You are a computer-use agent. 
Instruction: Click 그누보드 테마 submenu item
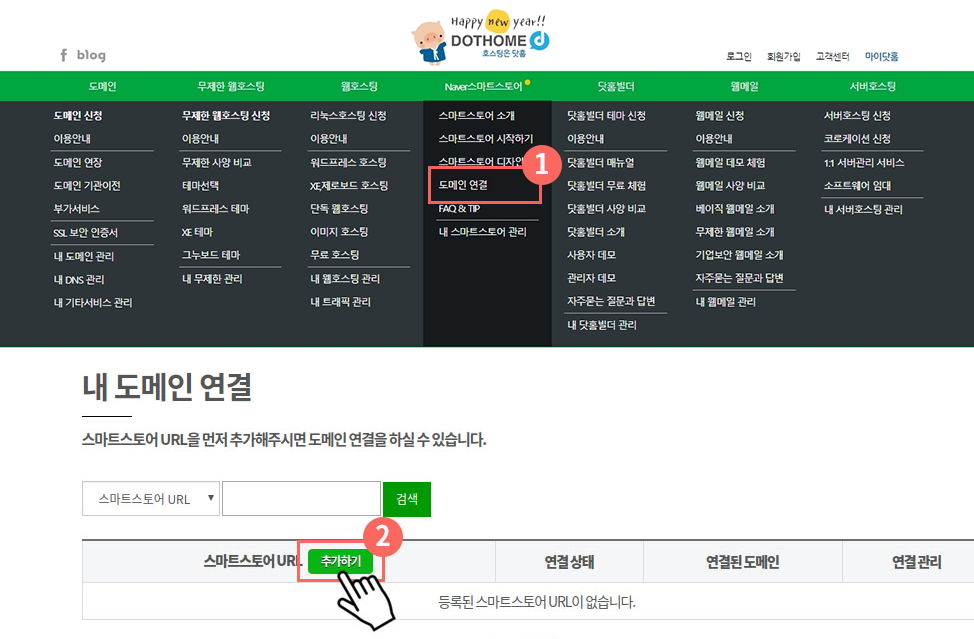(x=211, y=255)
